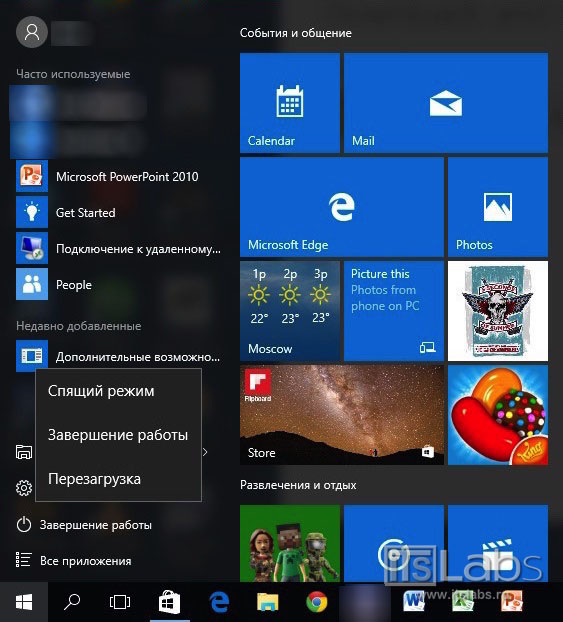
Task: Choose Перезагрузка from power menu
Action: pyautogui.click(x=119, y=479)
